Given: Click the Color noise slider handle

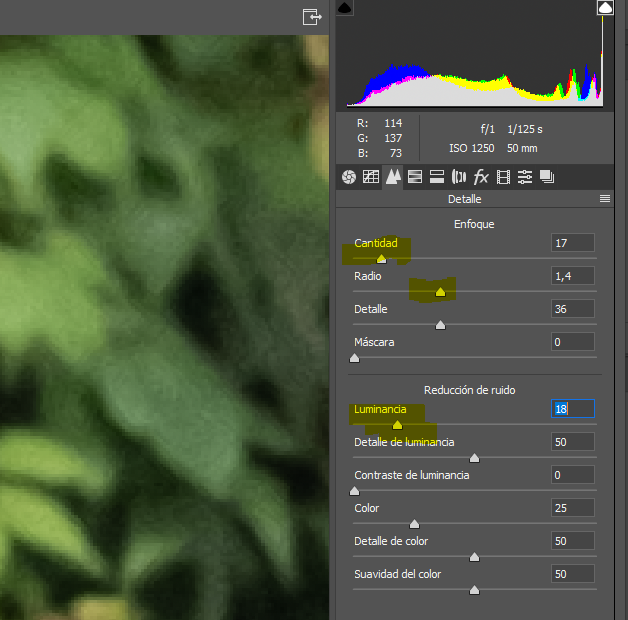Looking at the screenshot, I should (x=415, y=524).
